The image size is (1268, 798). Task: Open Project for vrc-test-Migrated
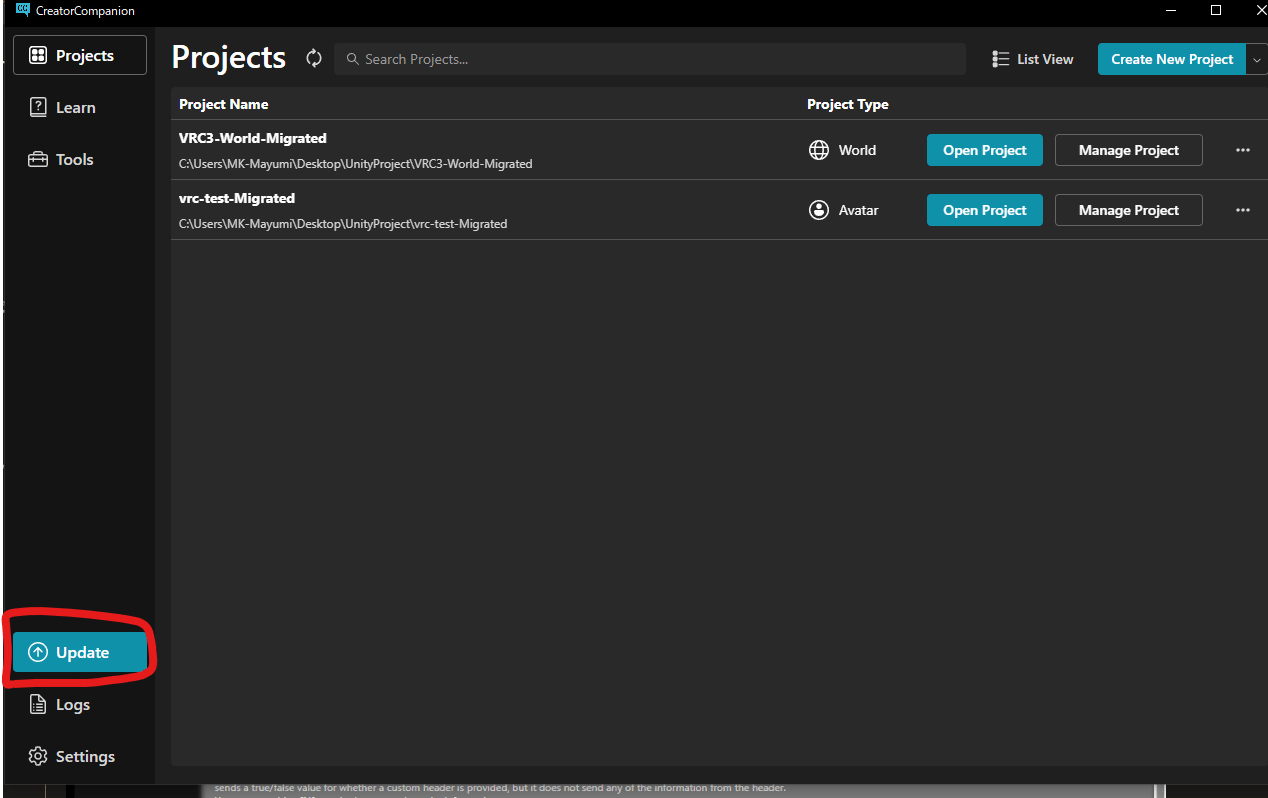click(984, 210)
